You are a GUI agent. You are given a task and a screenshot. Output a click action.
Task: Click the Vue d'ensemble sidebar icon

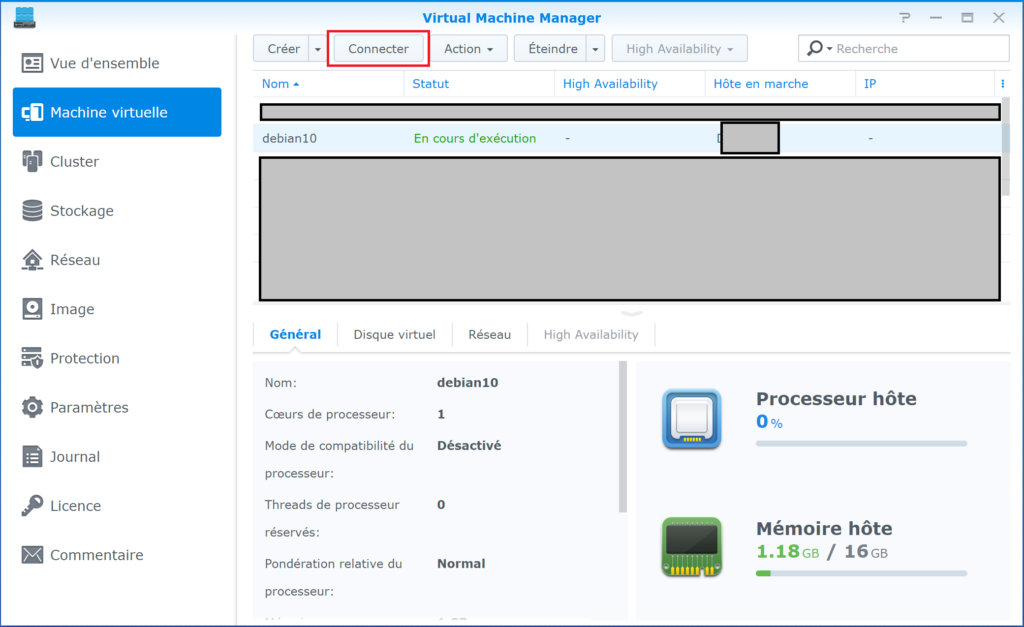click(x=33, y=63)
